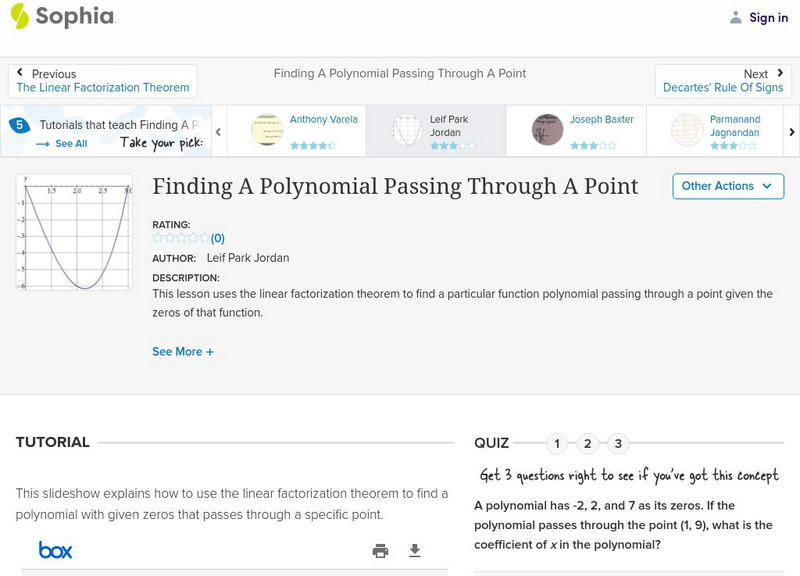
Task: Open the See All tutorials list
Action: (63, 144)
